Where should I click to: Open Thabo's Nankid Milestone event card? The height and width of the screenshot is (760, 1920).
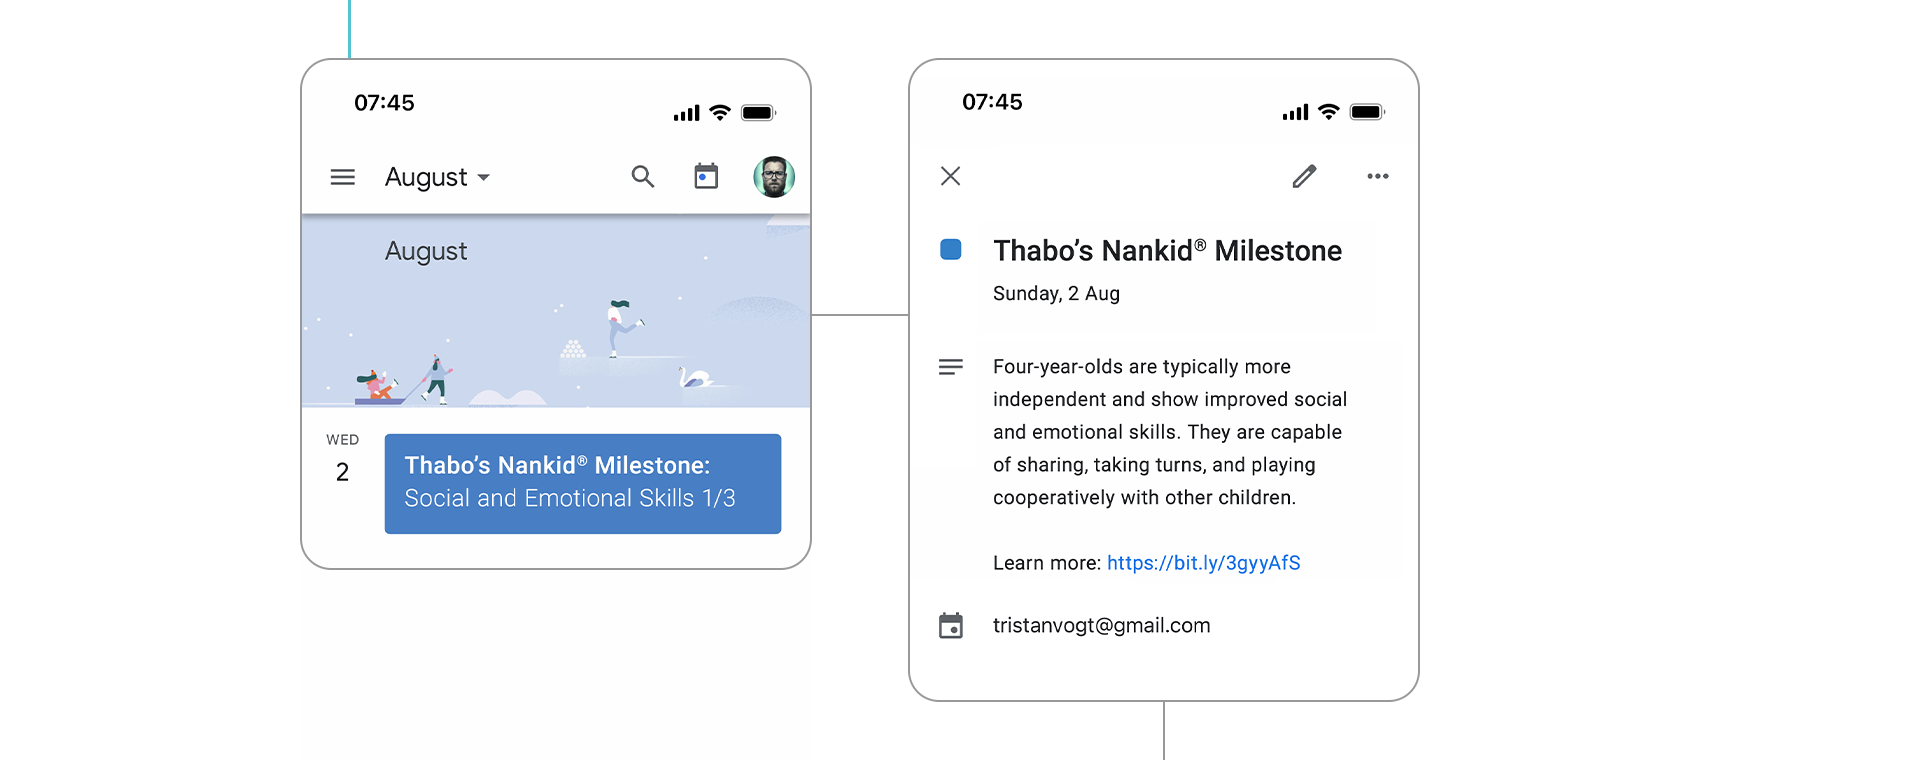[x=583, y=483]
